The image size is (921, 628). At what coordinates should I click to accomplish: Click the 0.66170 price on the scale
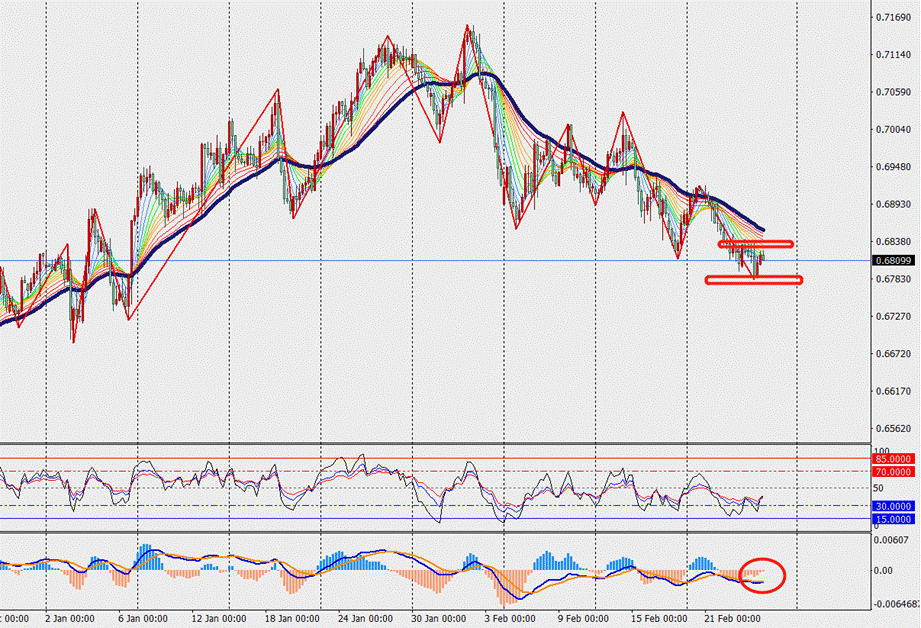pos(891,391)
